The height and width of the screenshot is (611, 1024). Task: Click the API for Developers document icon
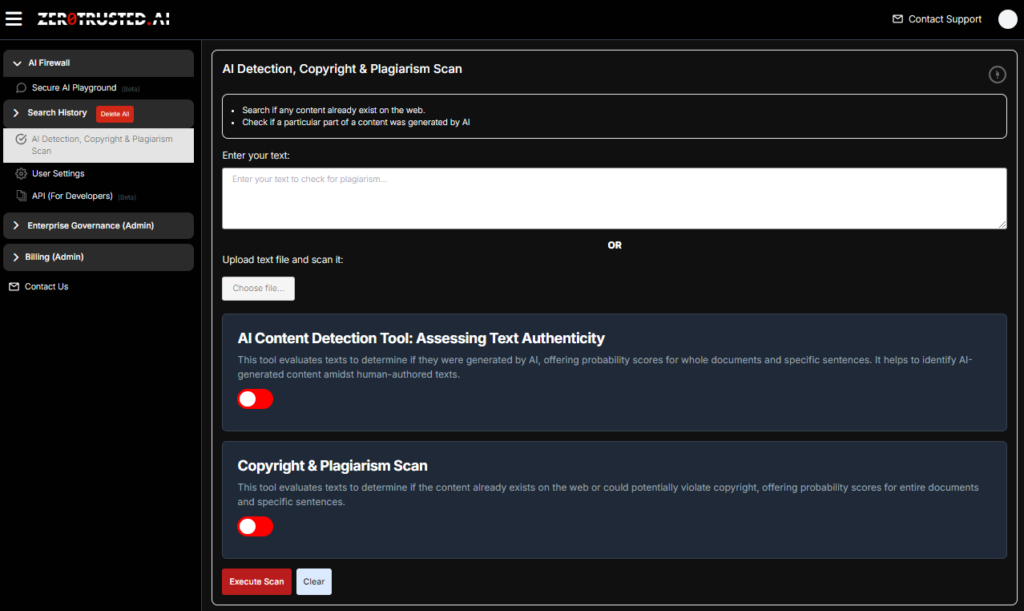point(21,196)
